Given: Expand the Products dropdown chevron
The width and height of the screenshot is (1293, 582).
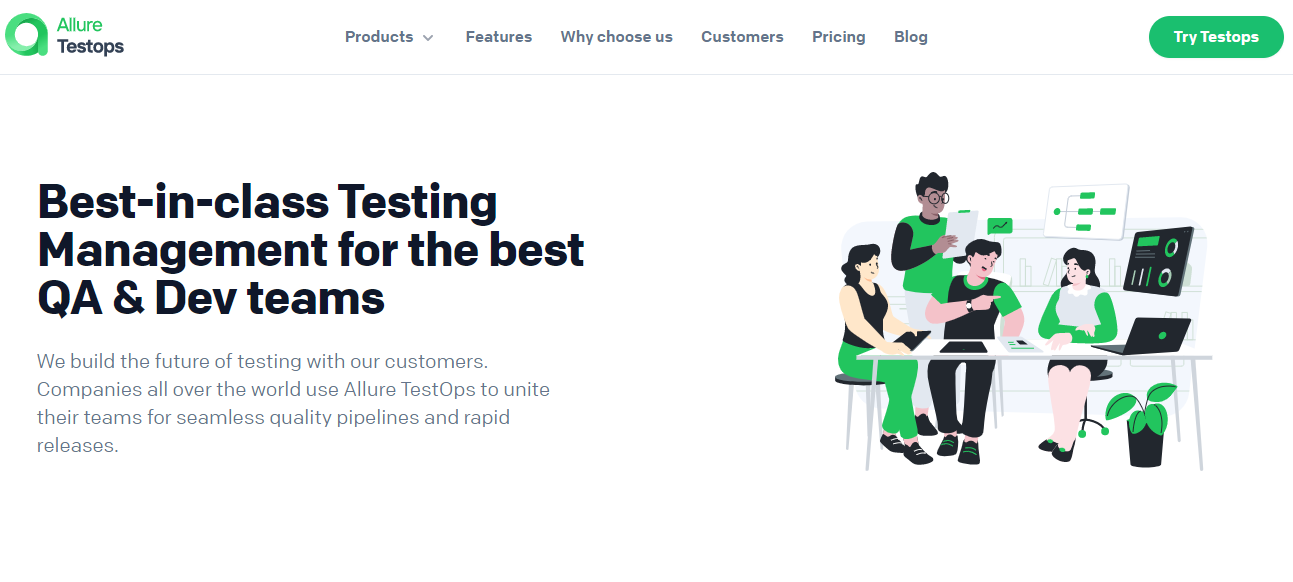Looking at the screenshot, I should tap(428, 38).
